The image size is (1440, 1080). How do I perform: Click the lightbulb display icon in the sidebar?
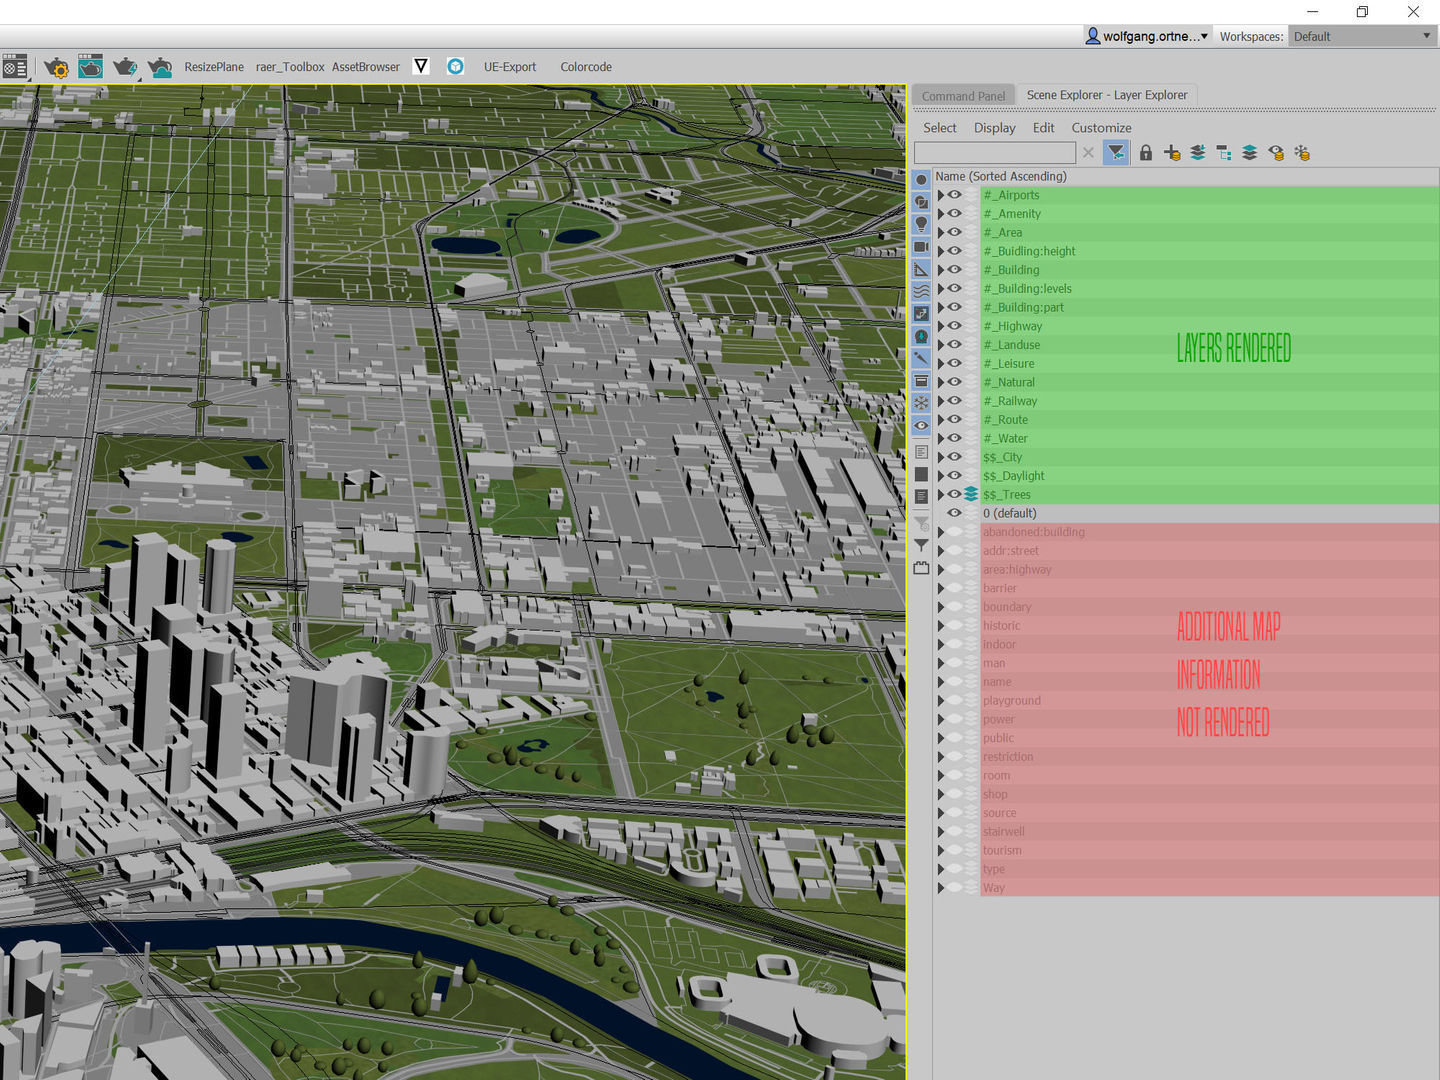pos(921,224)
